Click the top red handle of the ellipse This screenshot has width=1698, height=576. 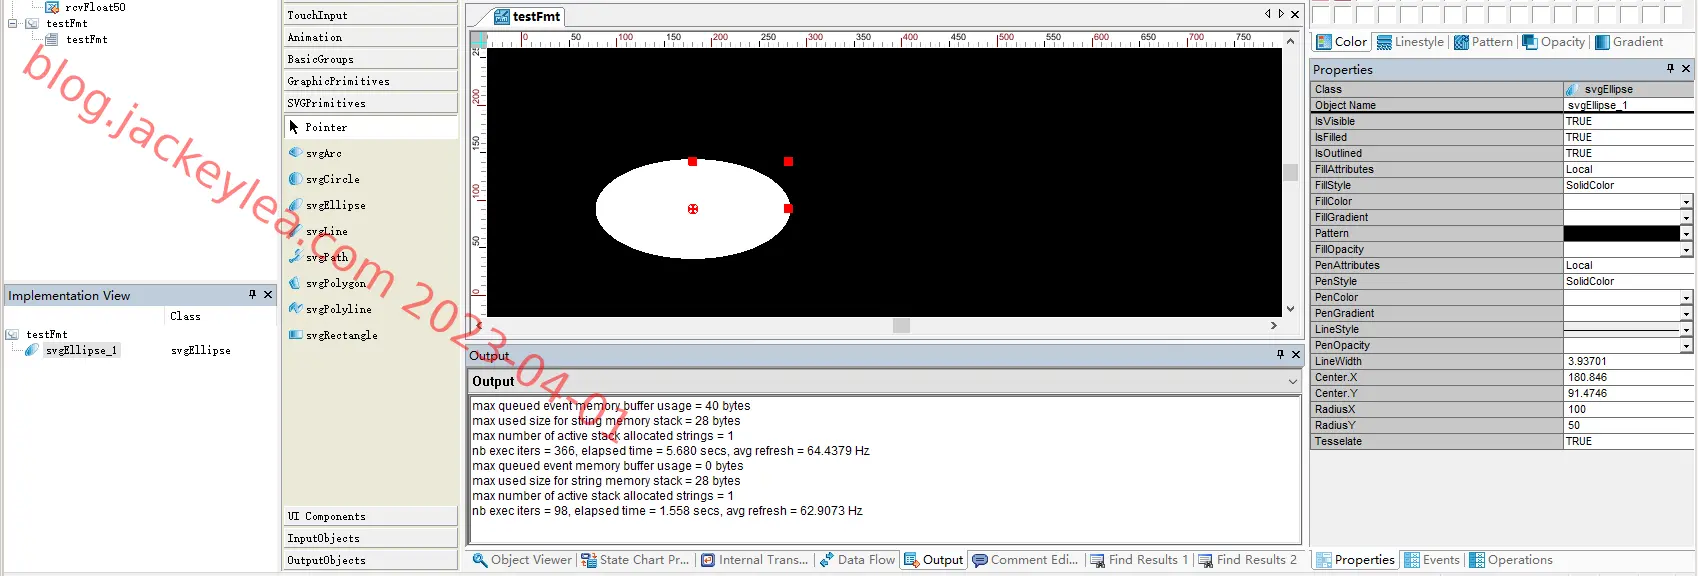tap(692, 161)
